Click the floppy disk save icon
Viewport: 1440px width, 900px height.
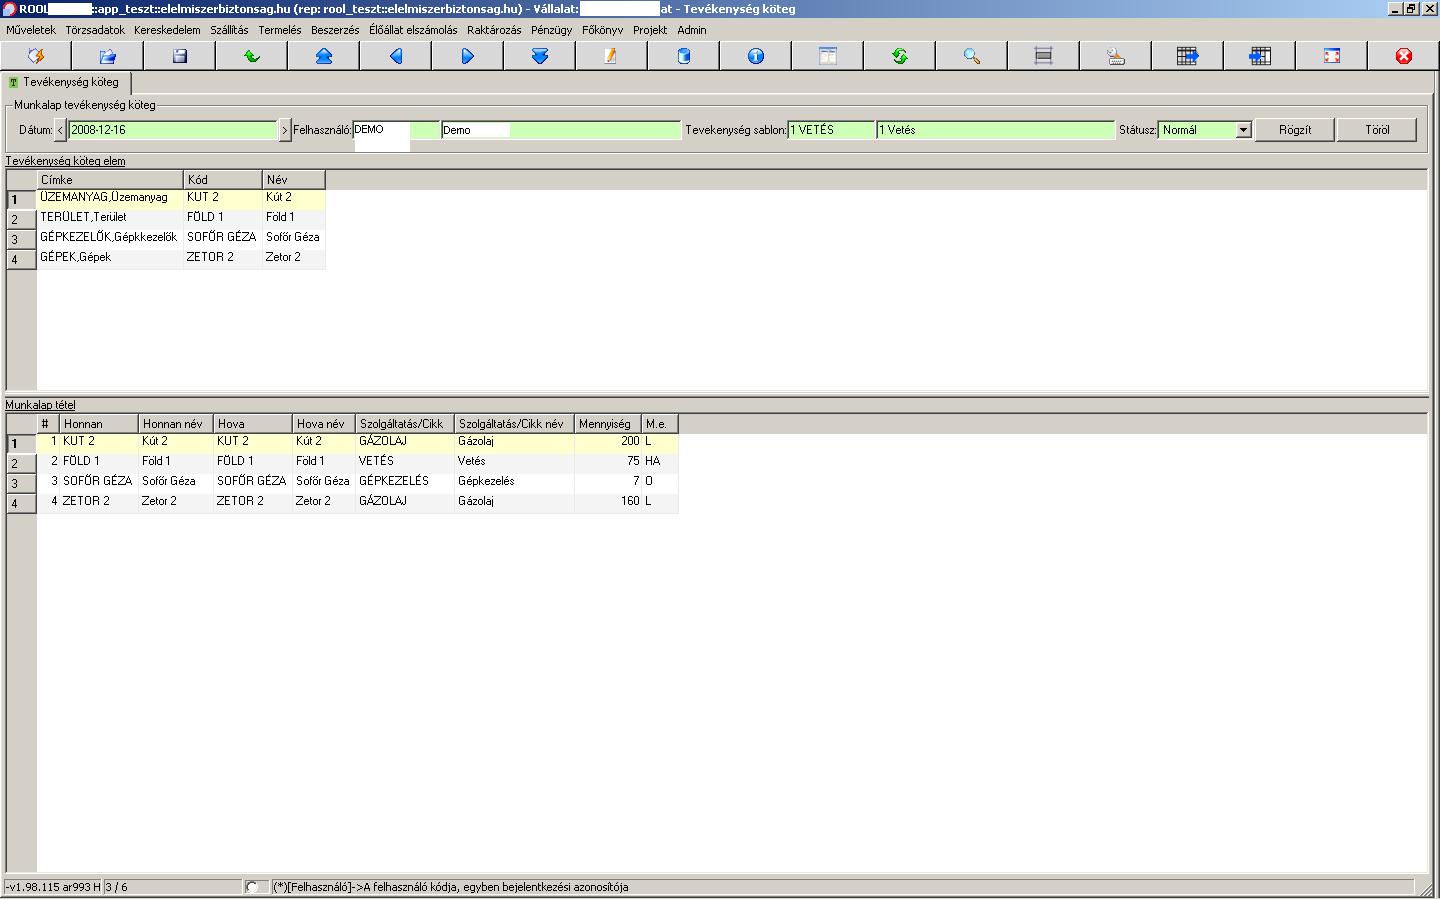coord(180,56)
